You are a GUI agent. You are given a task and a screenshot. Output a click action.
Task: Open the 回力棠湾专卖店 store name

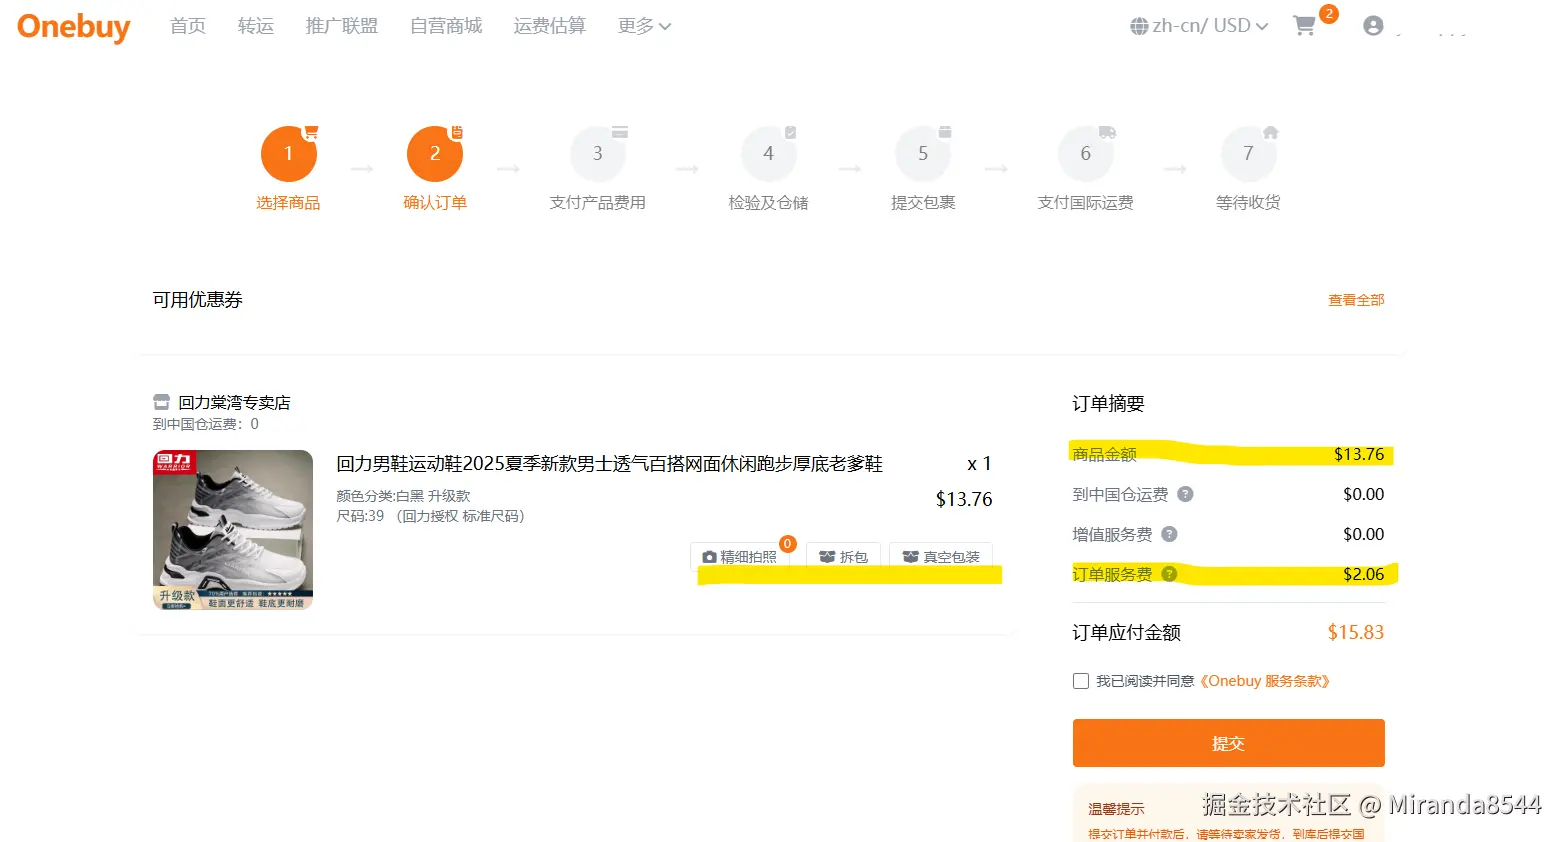coord(234,402)
